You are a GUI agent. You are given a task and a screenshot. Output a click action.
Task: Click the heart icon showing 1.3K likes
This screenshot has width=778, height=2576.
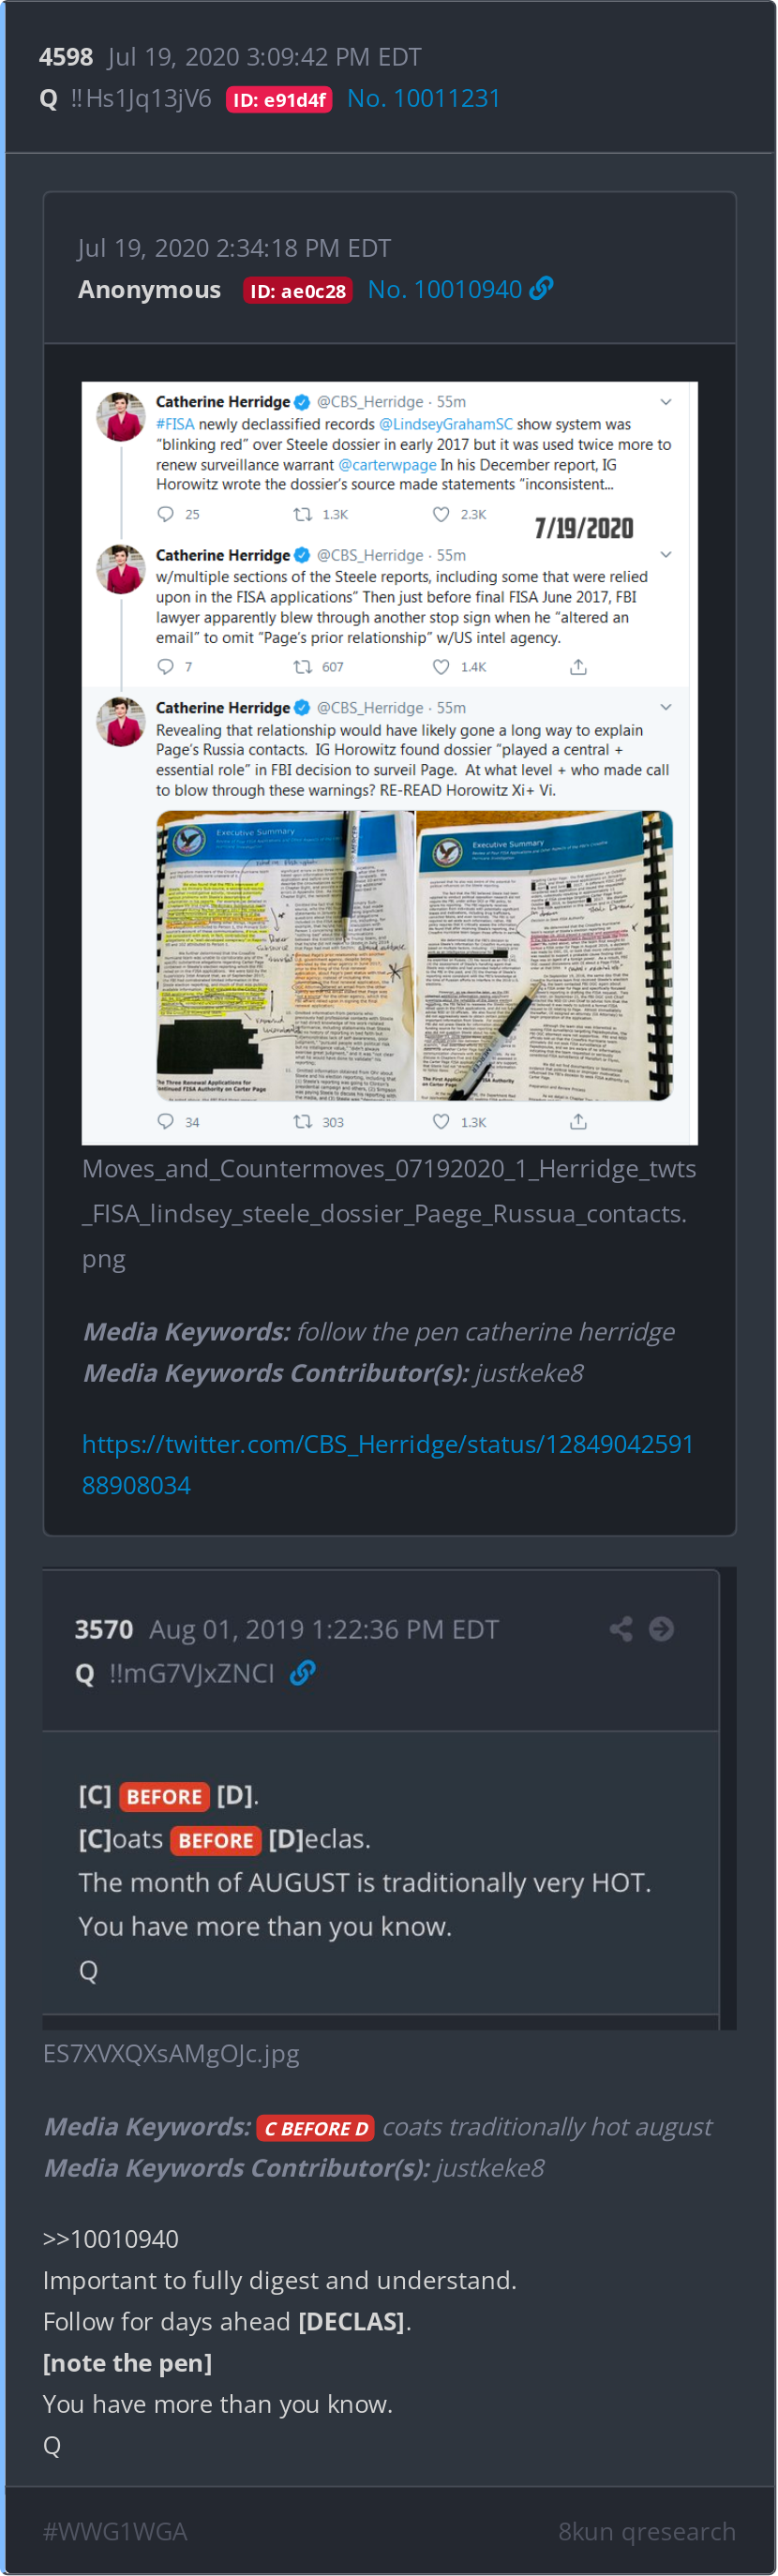pos(441,1122)
